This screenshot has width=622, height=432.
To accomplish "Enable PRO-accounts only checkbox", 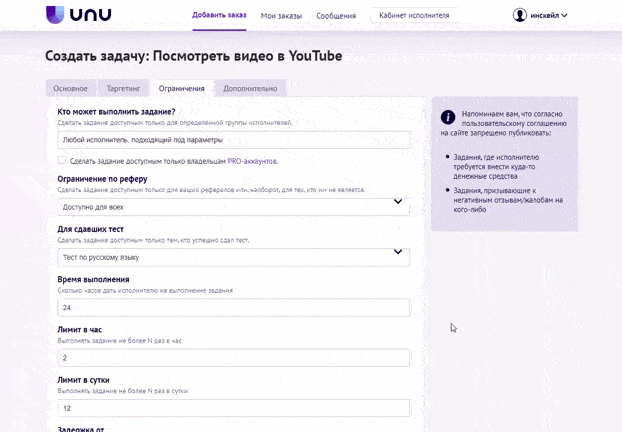I will (61, 160).
